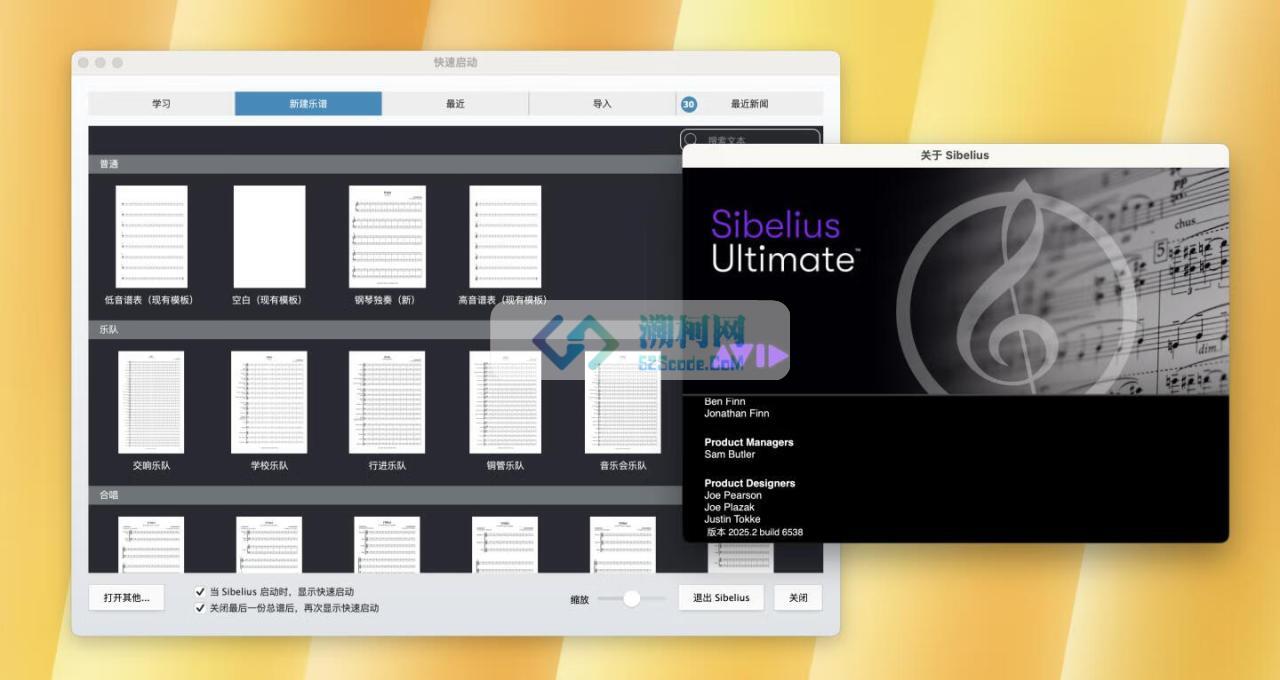Click the 30 news count badge

(x=688, y=104)
